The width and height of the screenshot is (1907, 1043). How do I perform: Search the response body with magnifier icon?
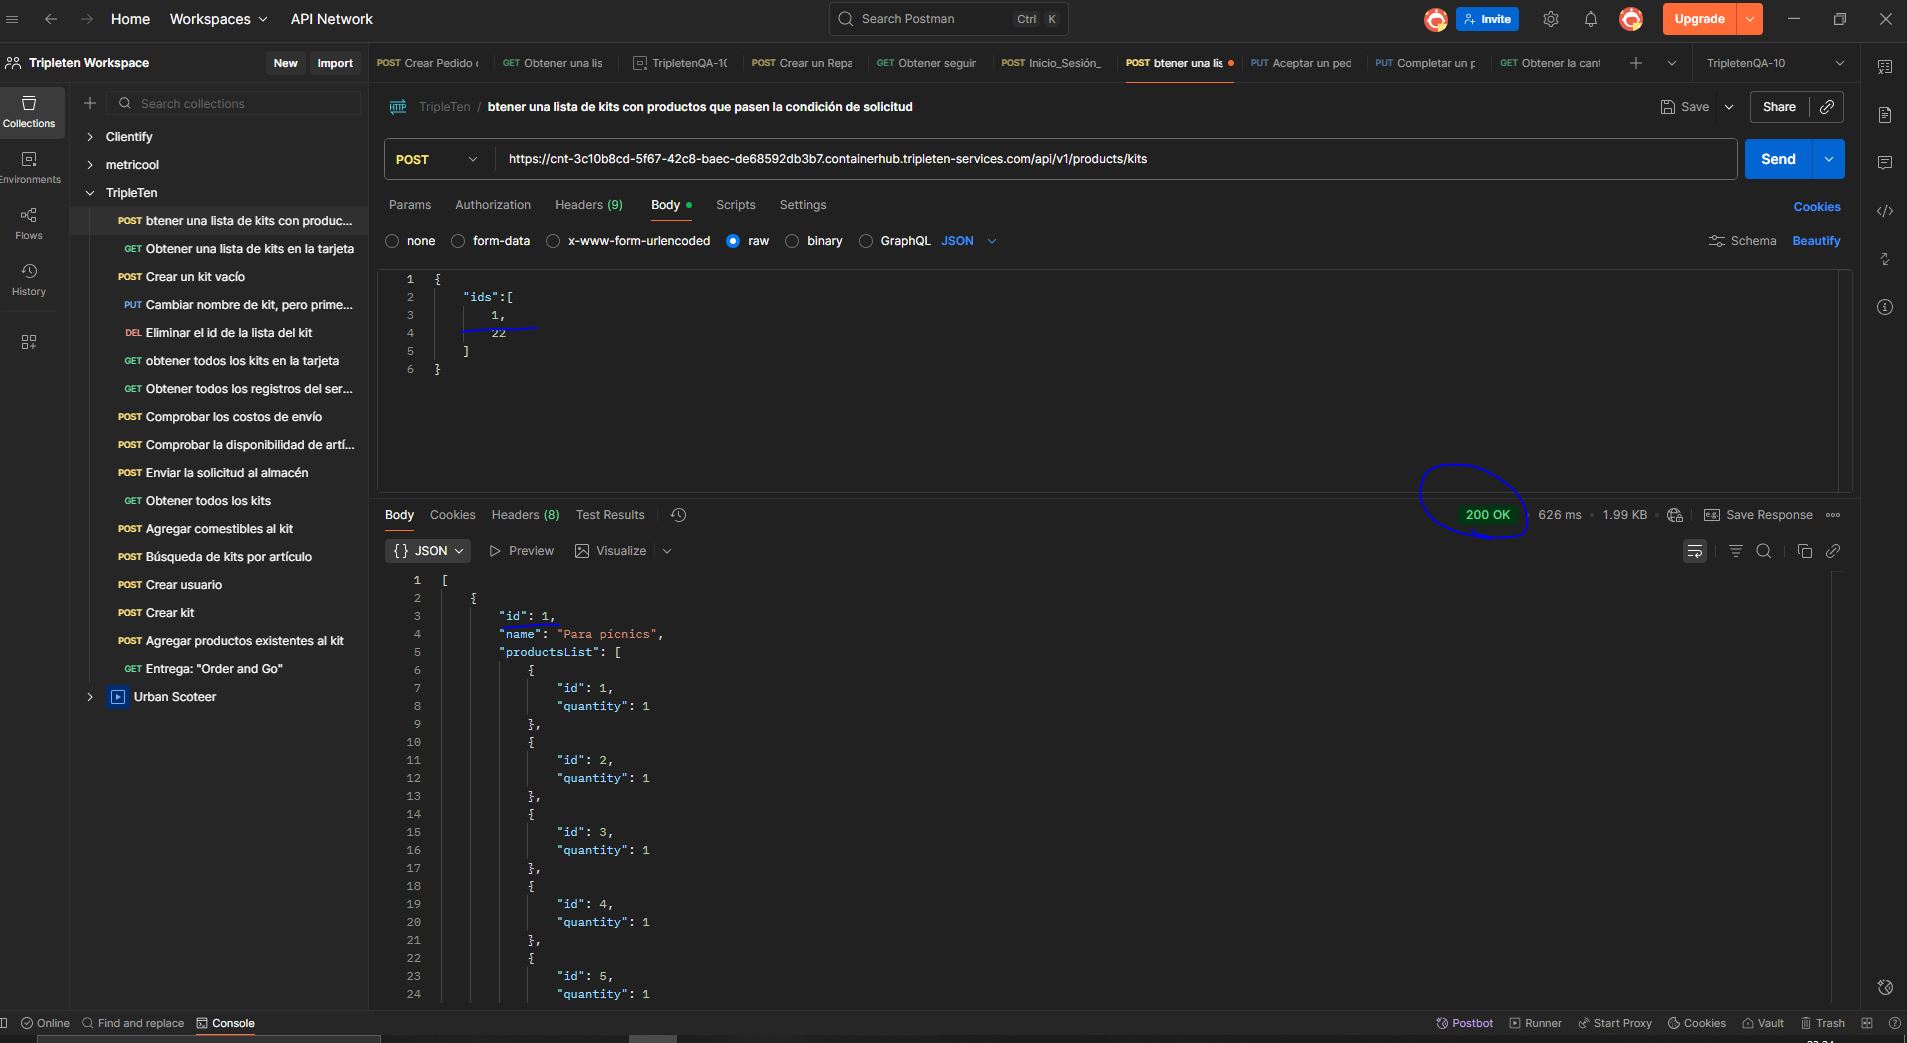1764,551
